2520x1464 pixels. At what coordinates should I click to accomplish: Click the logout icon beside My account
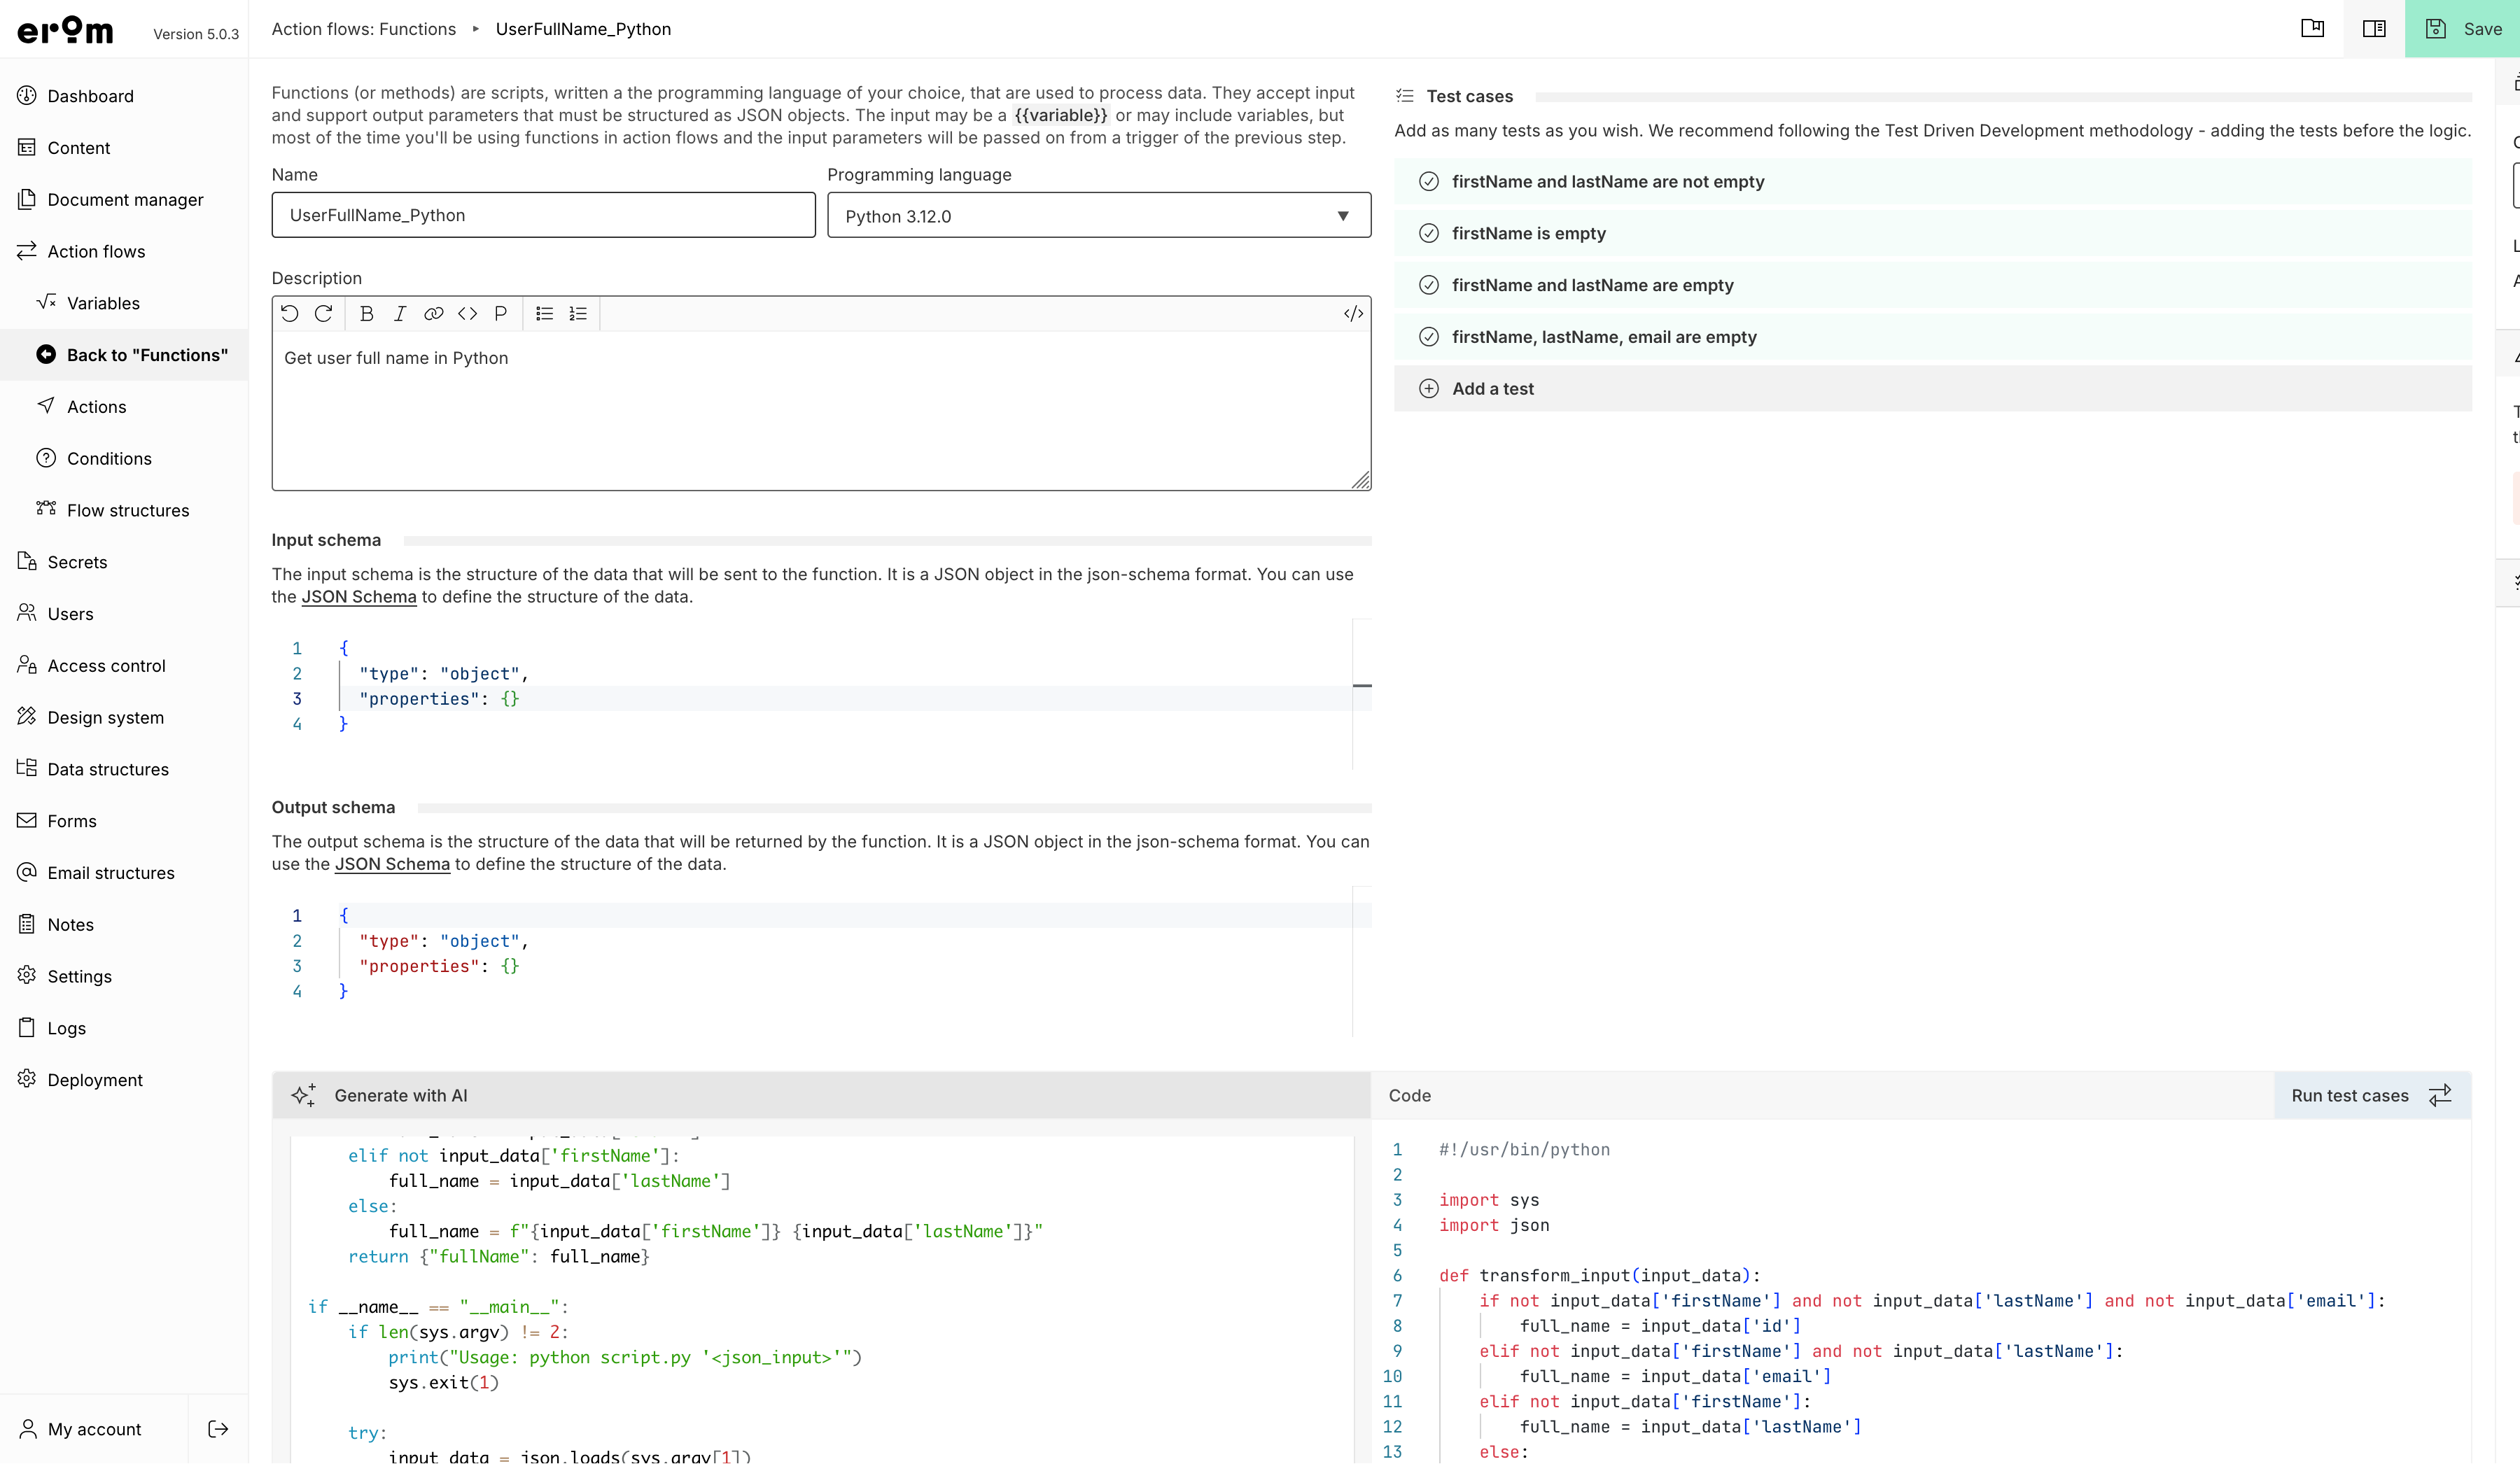[x=218, y=1429]
